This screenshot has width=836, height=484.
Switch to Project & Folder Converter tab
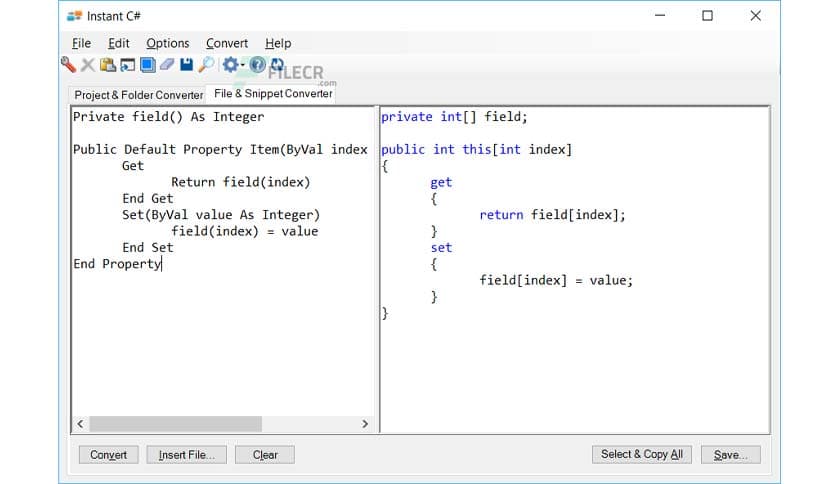point(139,95)
